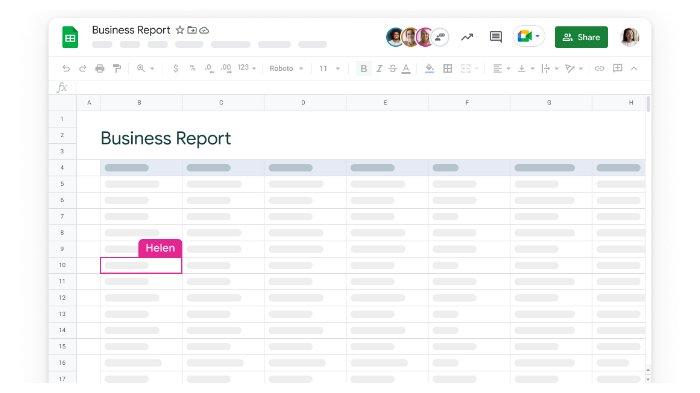700x393 pixels.
Task: Click the Business Report document title
Action: pyautogui.click(x=131, y=30)
